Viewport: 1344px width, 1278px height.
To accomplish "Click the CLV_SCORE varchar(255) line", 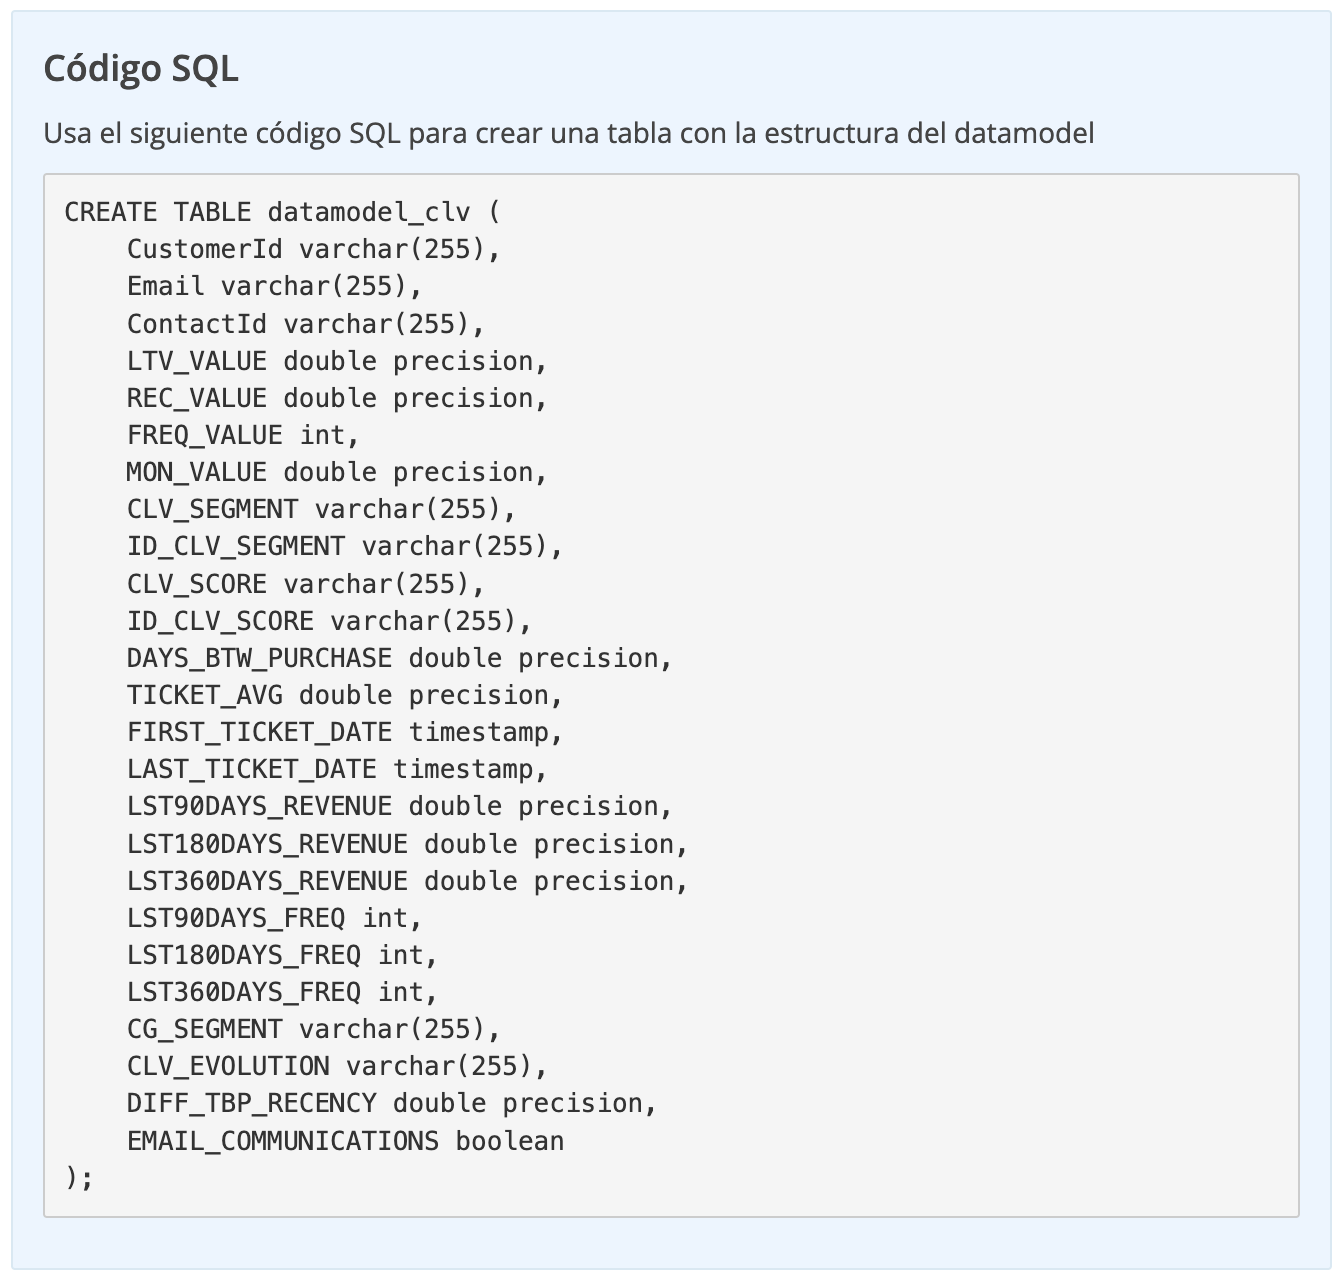I will coord(305,584).
